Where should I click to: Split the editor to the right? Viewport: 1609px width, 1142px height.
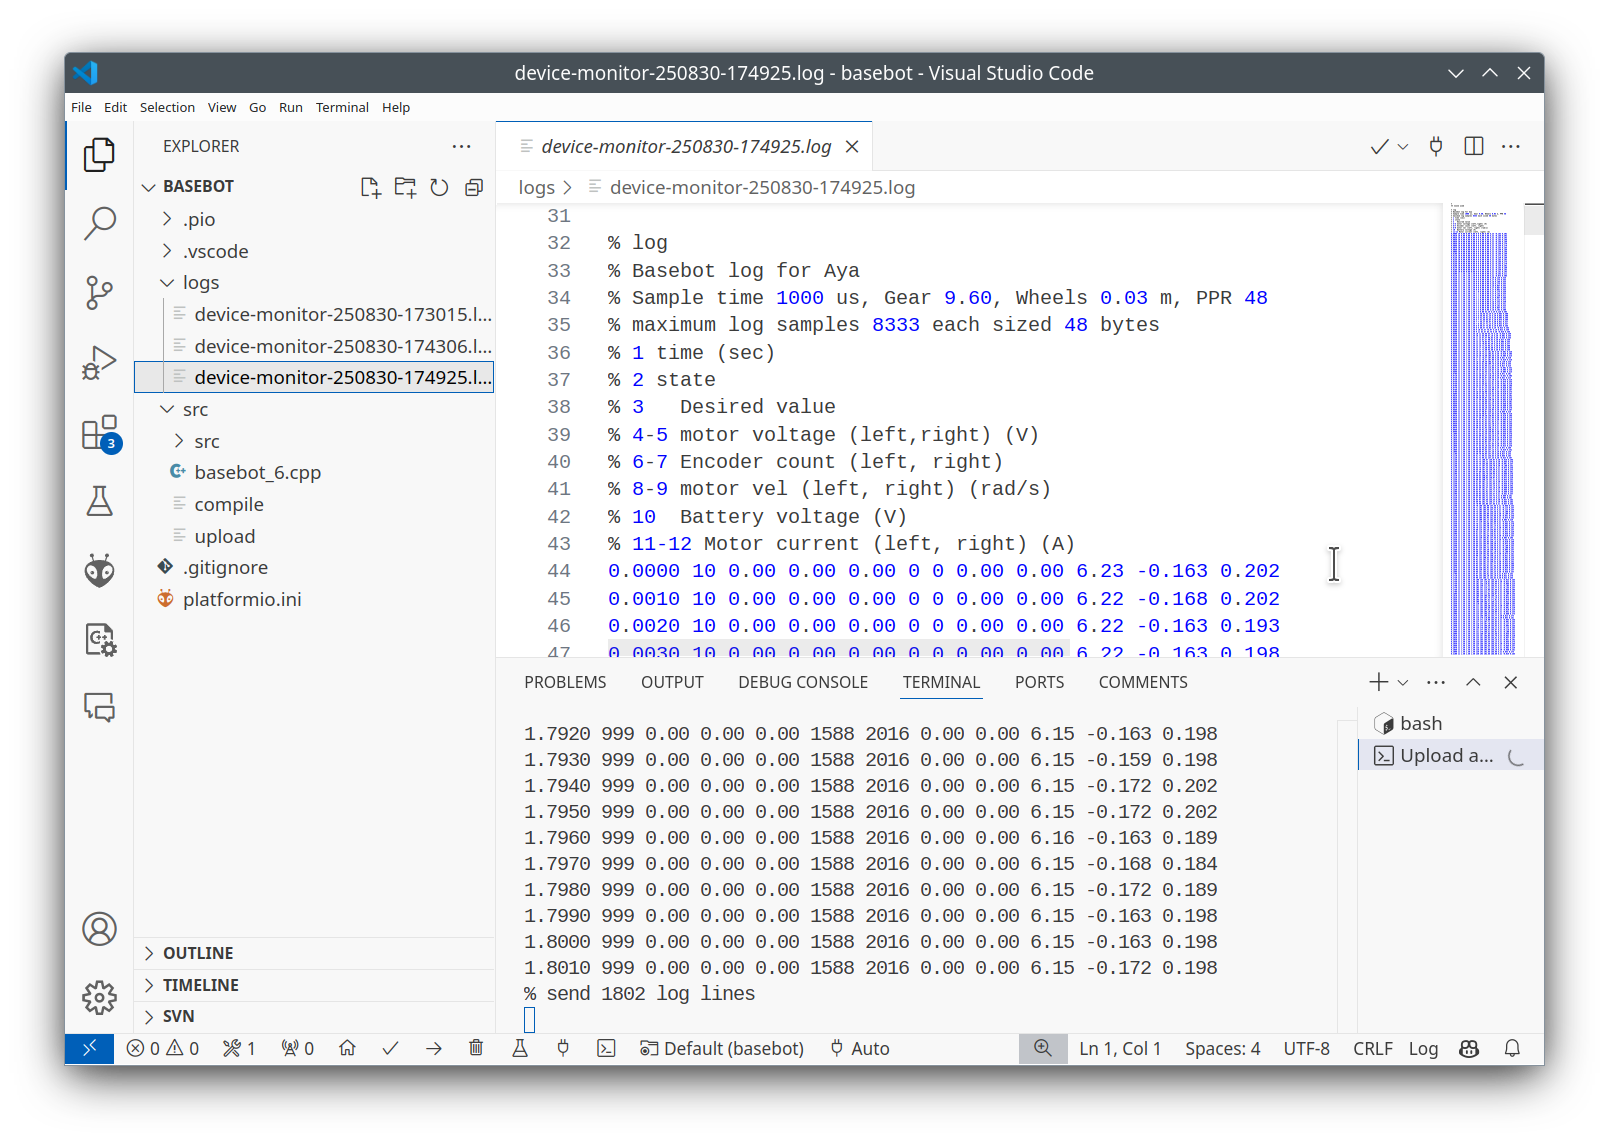pyautogui.click(x=1473, y=146)
